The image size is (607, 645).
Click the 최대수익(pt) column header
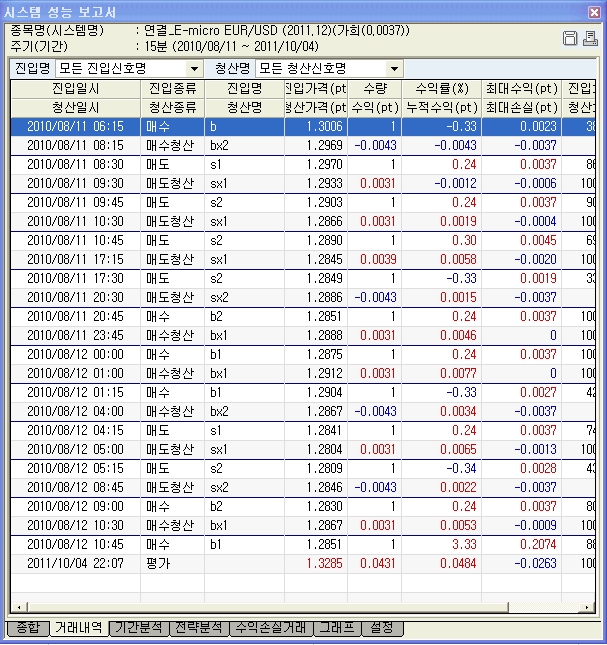click(519, 88)
